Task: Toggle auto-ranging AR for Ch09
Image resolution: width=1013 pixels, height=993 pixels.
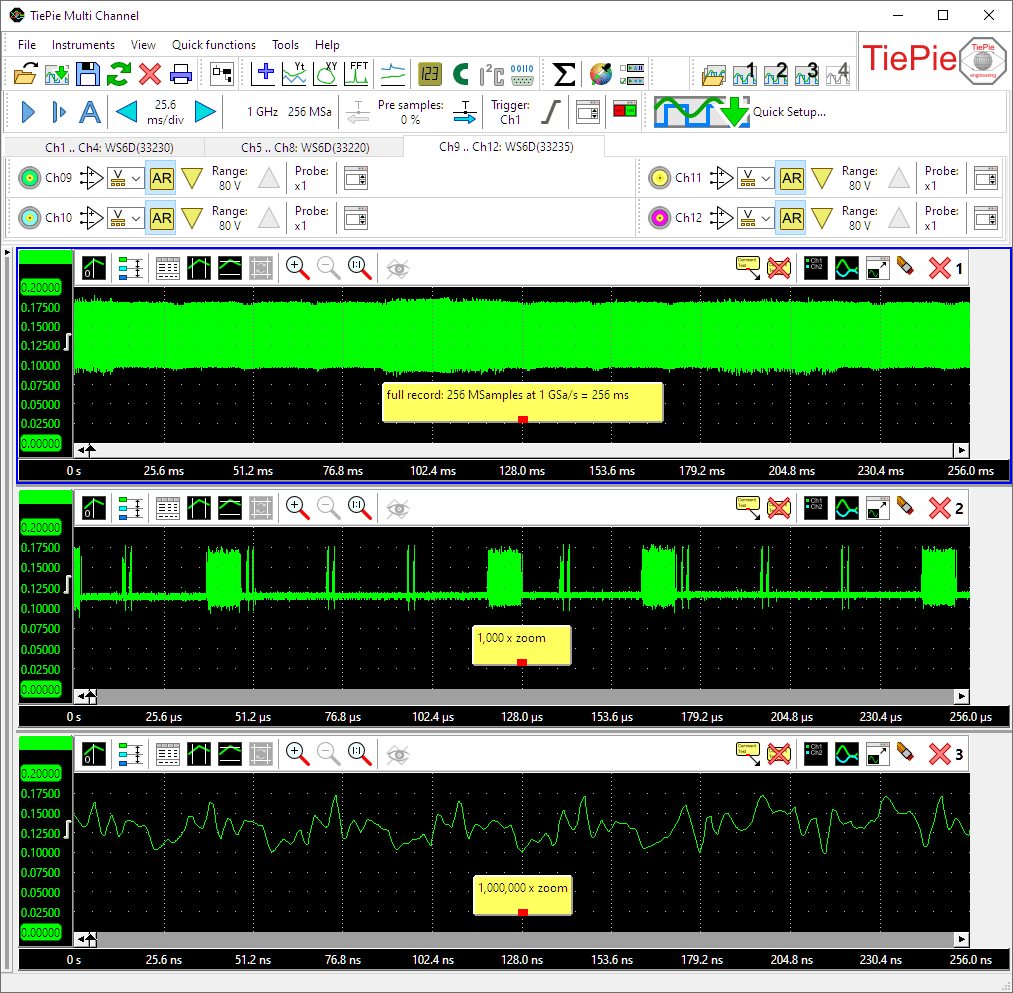Action: [x=161, y=179]
